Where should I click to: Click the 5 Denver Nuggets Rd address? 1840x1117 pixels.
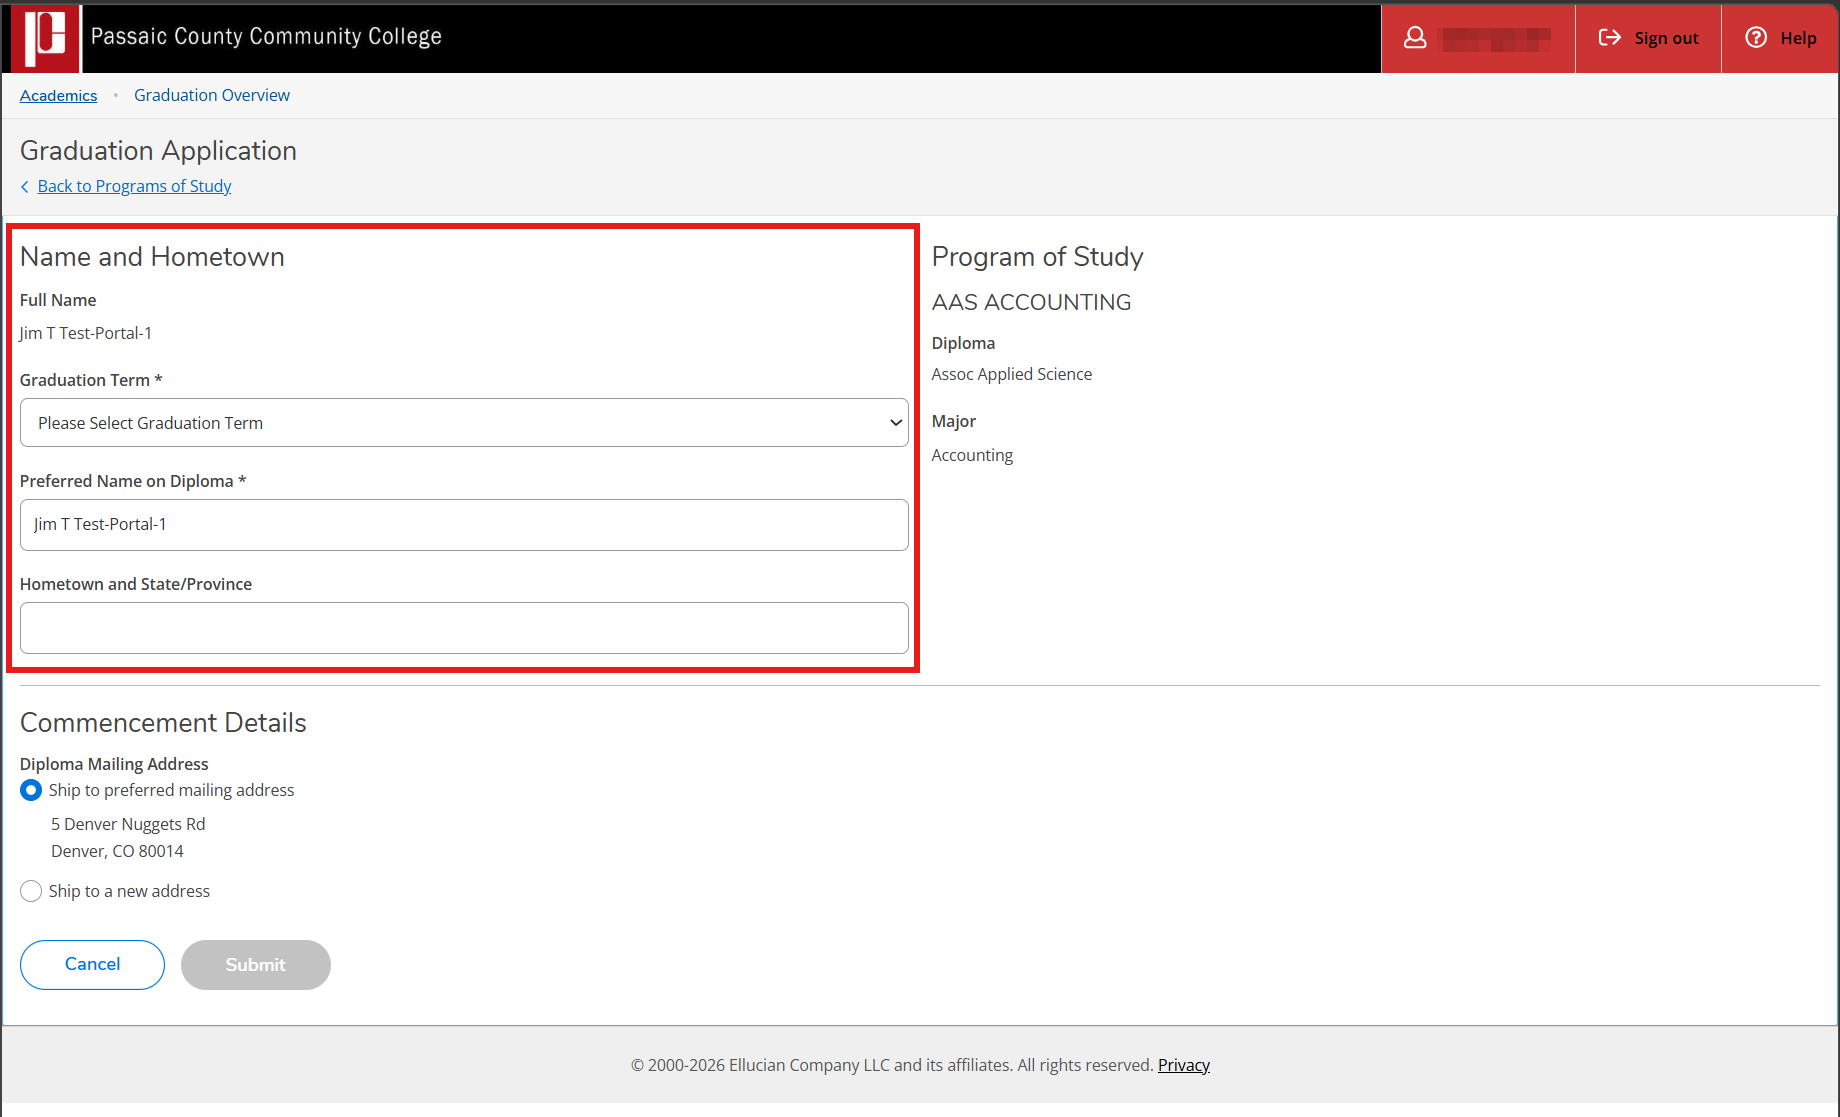[128, 824]
